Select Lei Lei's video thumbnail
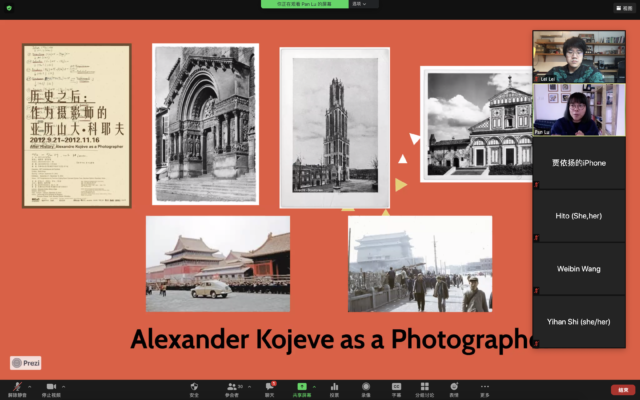The width and height of the screenshot is (640, 400). 579,56
